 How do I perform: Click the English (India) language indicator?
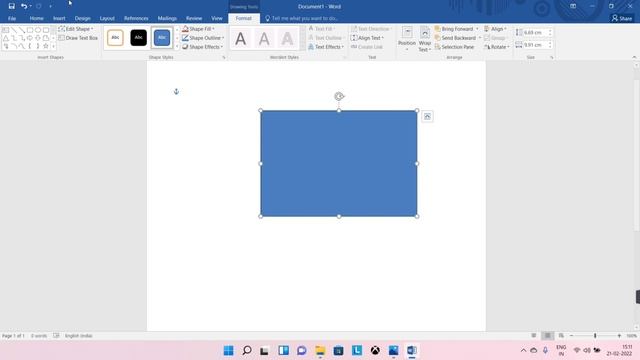(x=78, y=336)
